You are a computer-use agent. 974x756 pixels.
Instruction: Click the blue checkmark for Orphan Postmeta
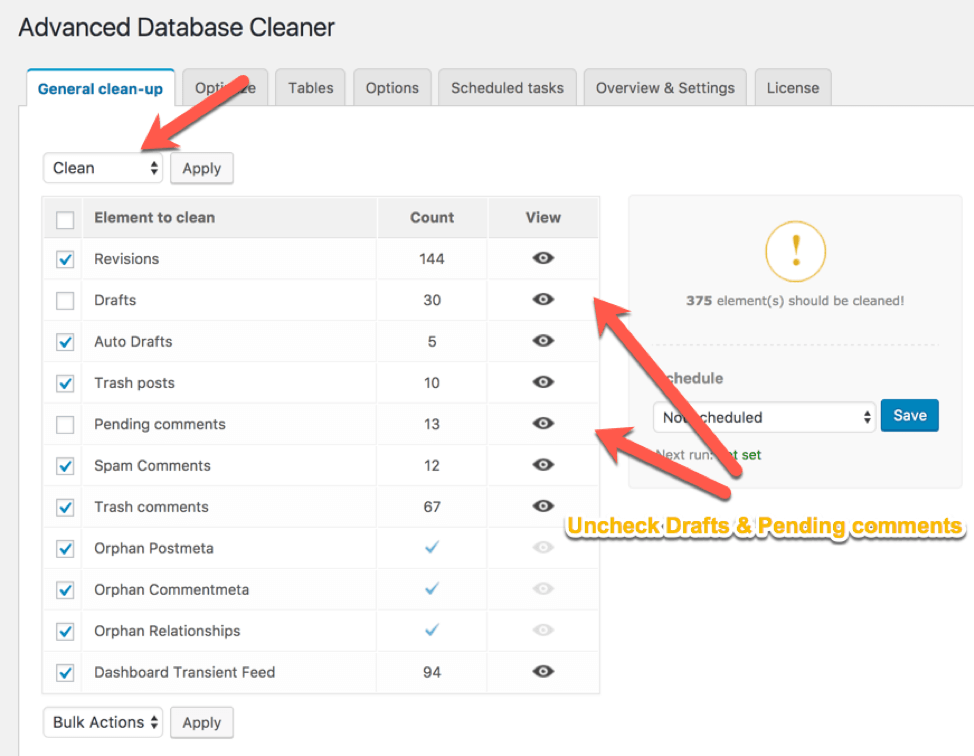tap(431, 548)
